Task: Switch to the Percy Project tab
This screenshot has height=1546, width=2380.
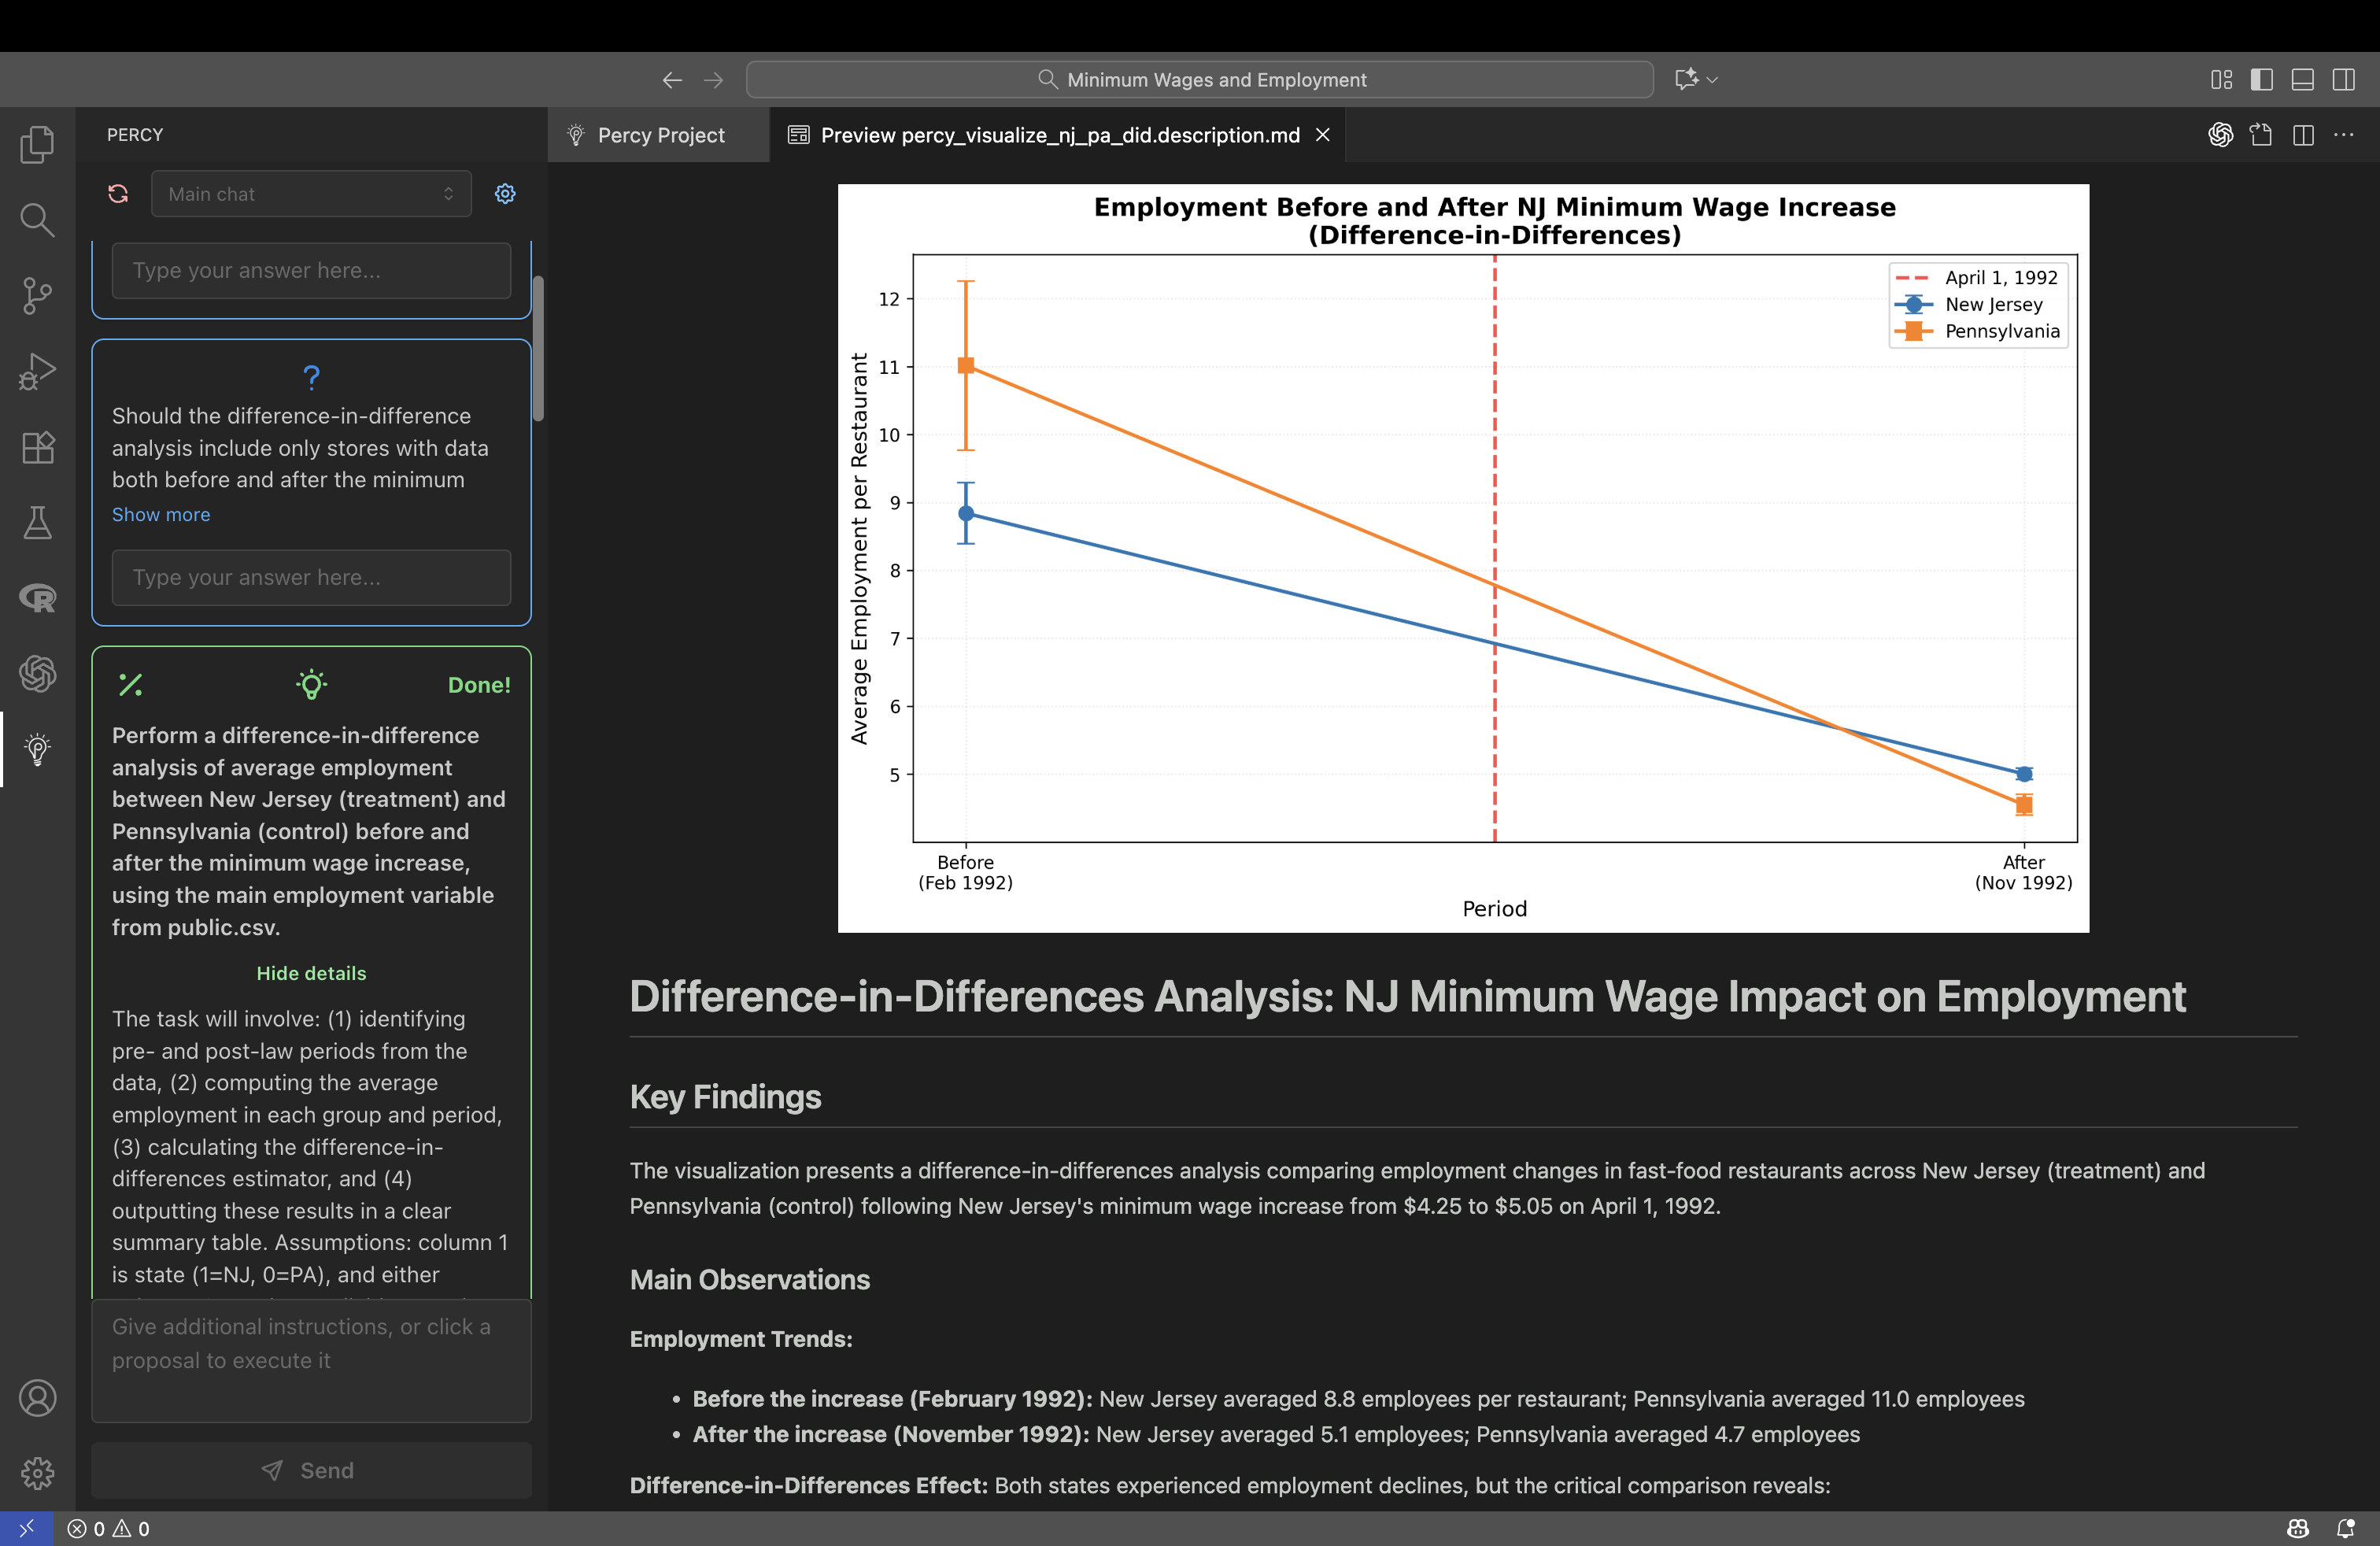Action: click(x=660, y=135)
